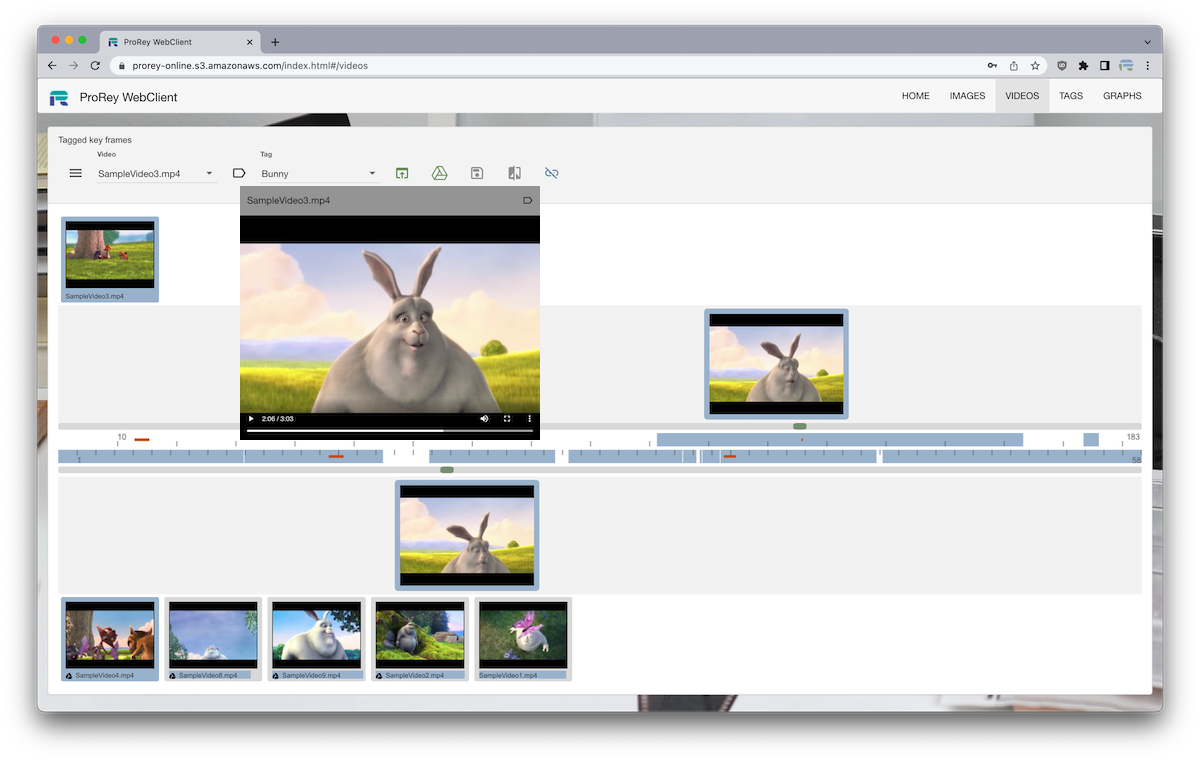Reload the page

[x=95, y=65]
